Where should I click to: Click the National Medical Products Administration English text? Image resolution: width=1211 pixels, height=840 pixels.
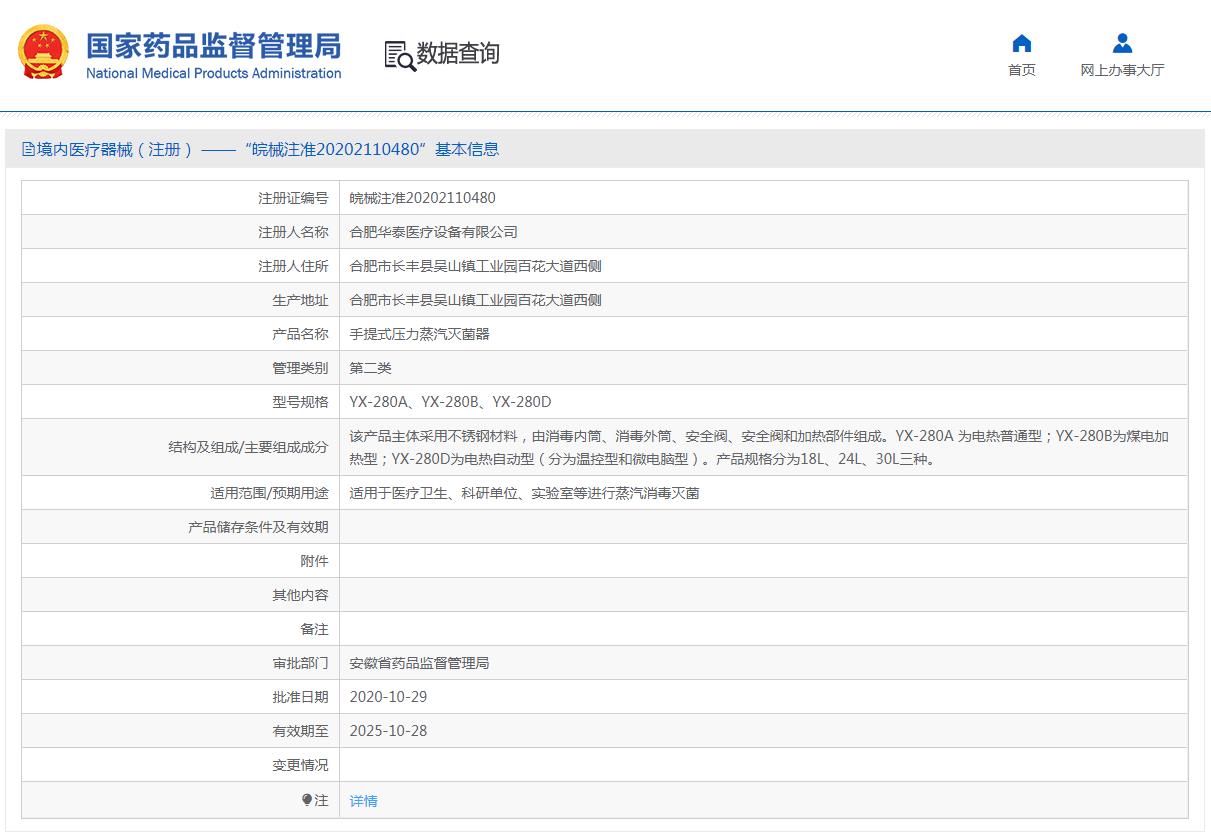(213, 74)
